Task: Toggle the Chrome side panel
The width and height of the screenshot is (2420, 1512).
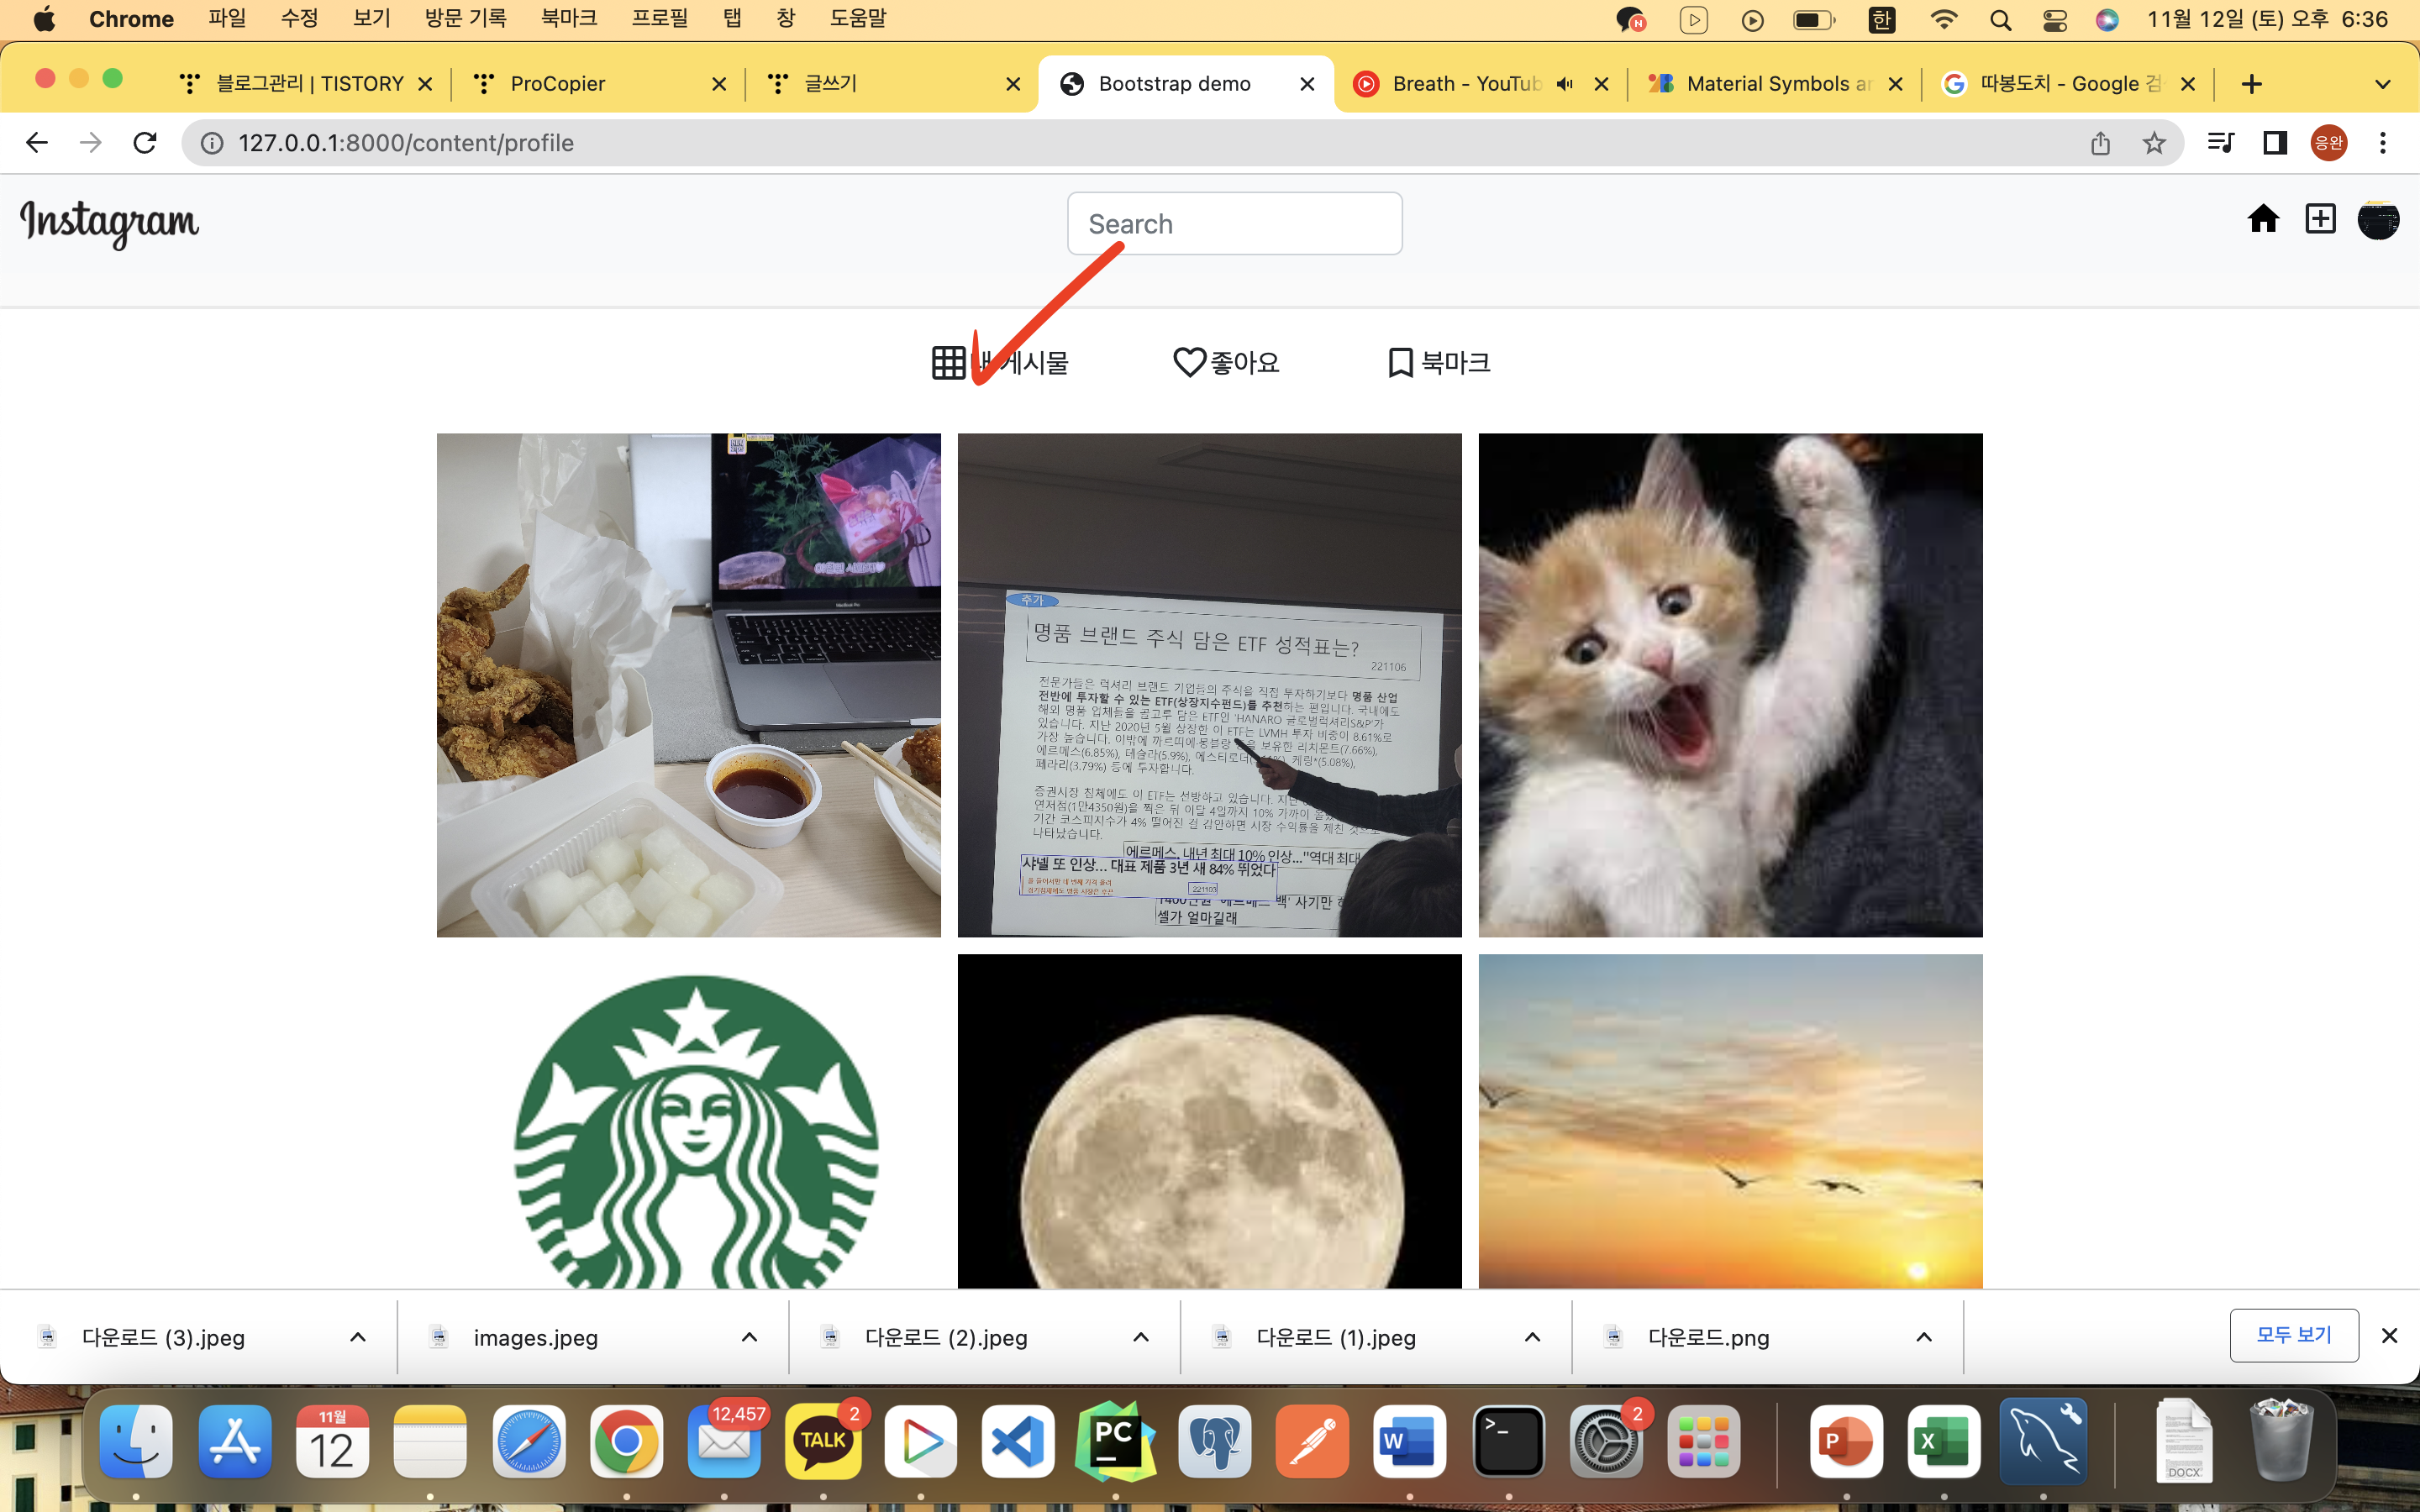Action: tap(2275, 143)
